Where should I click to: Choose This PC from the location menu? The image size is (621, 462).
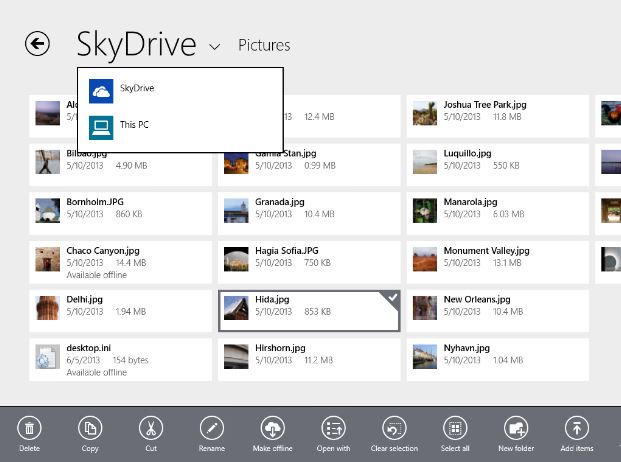click(x=180, y=127)
